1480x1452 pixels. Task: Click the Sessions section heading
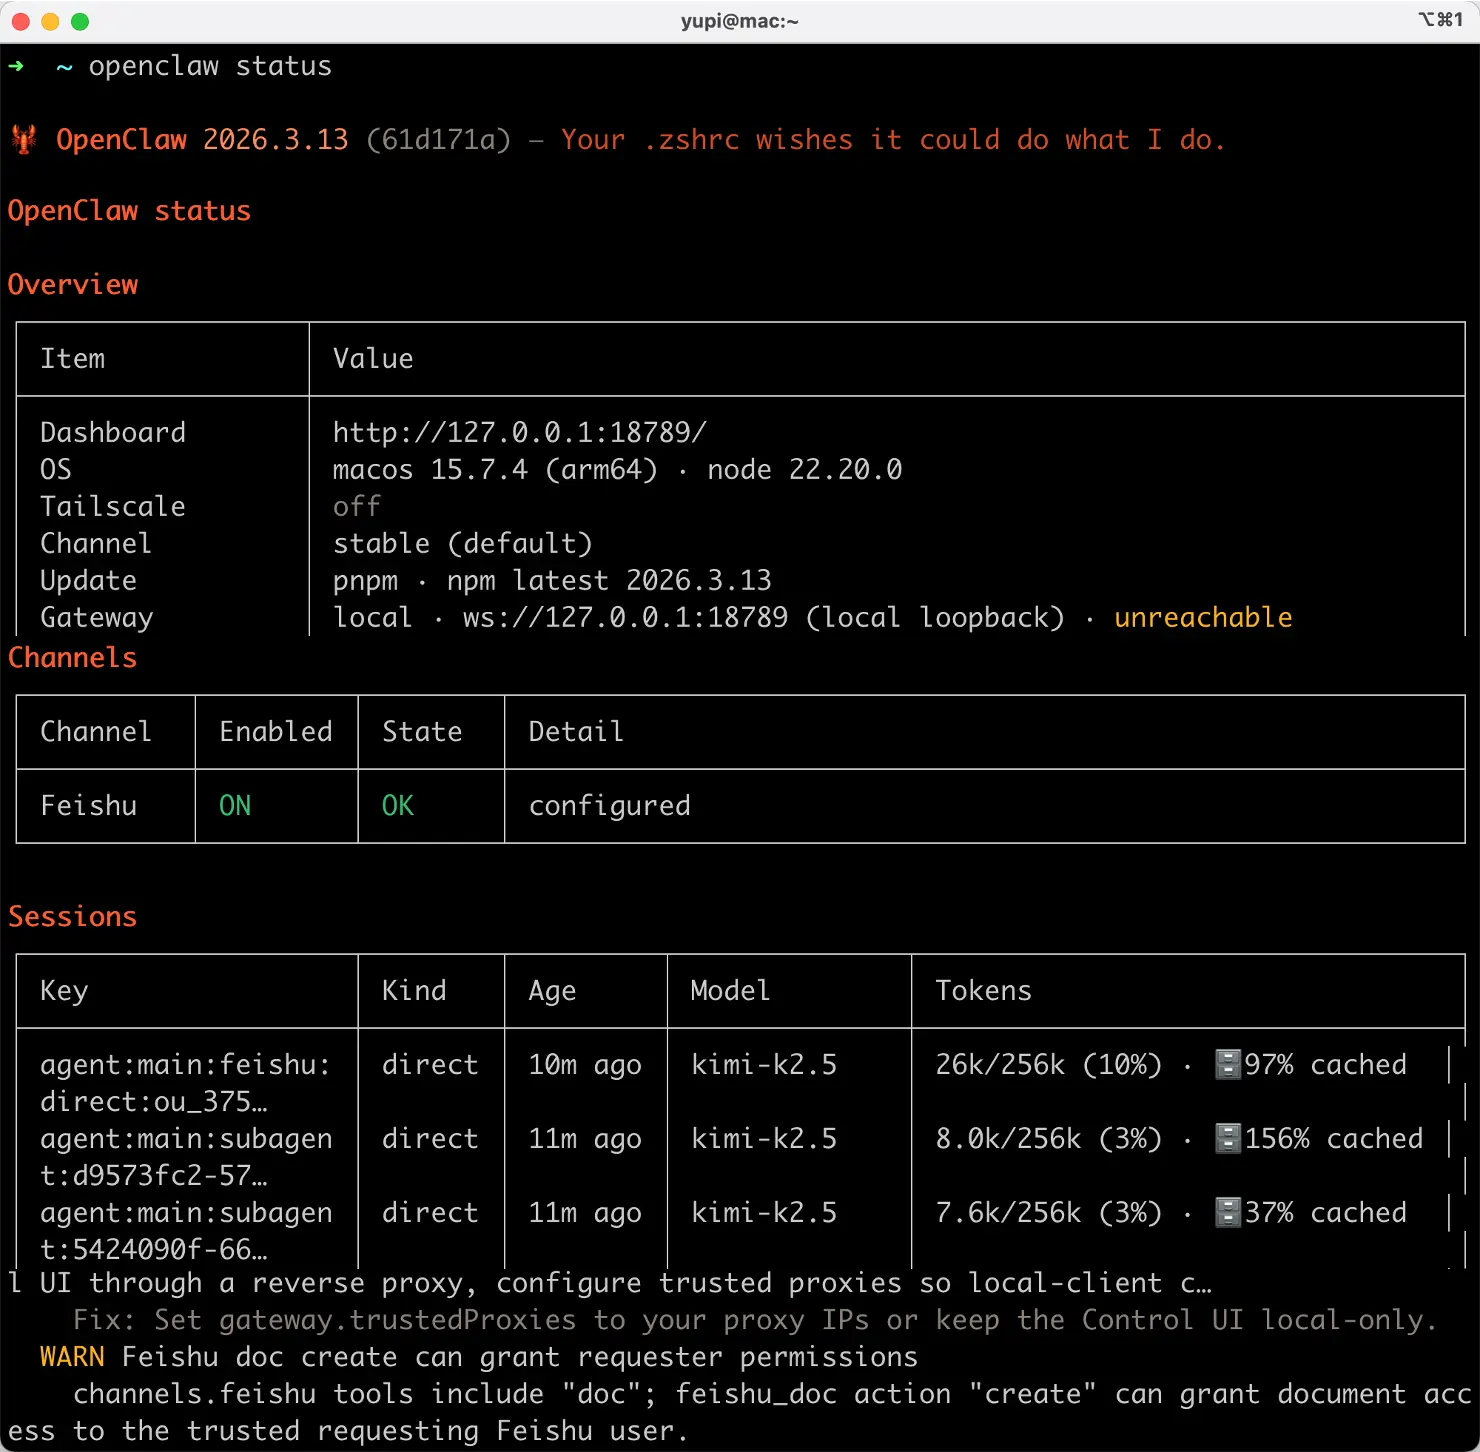72,916
